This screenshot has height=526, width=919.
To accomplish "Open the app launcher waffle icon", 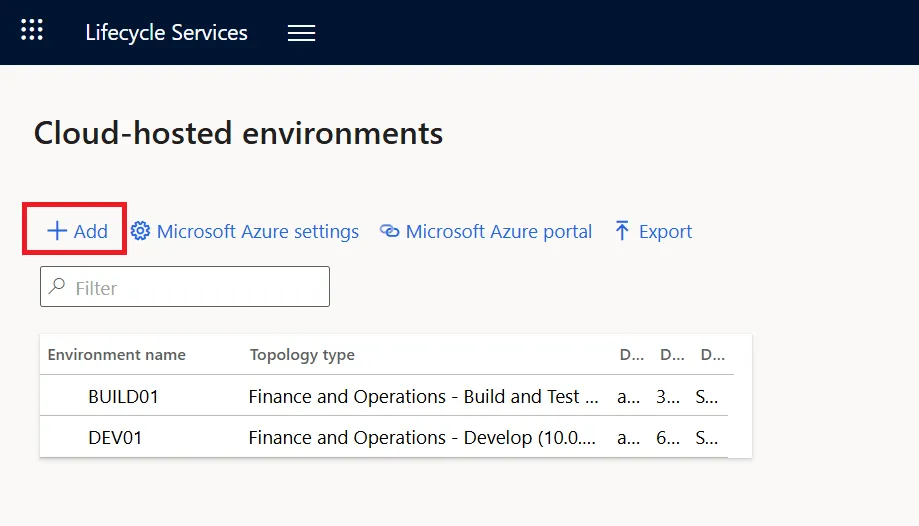I will tap(32, 30).
